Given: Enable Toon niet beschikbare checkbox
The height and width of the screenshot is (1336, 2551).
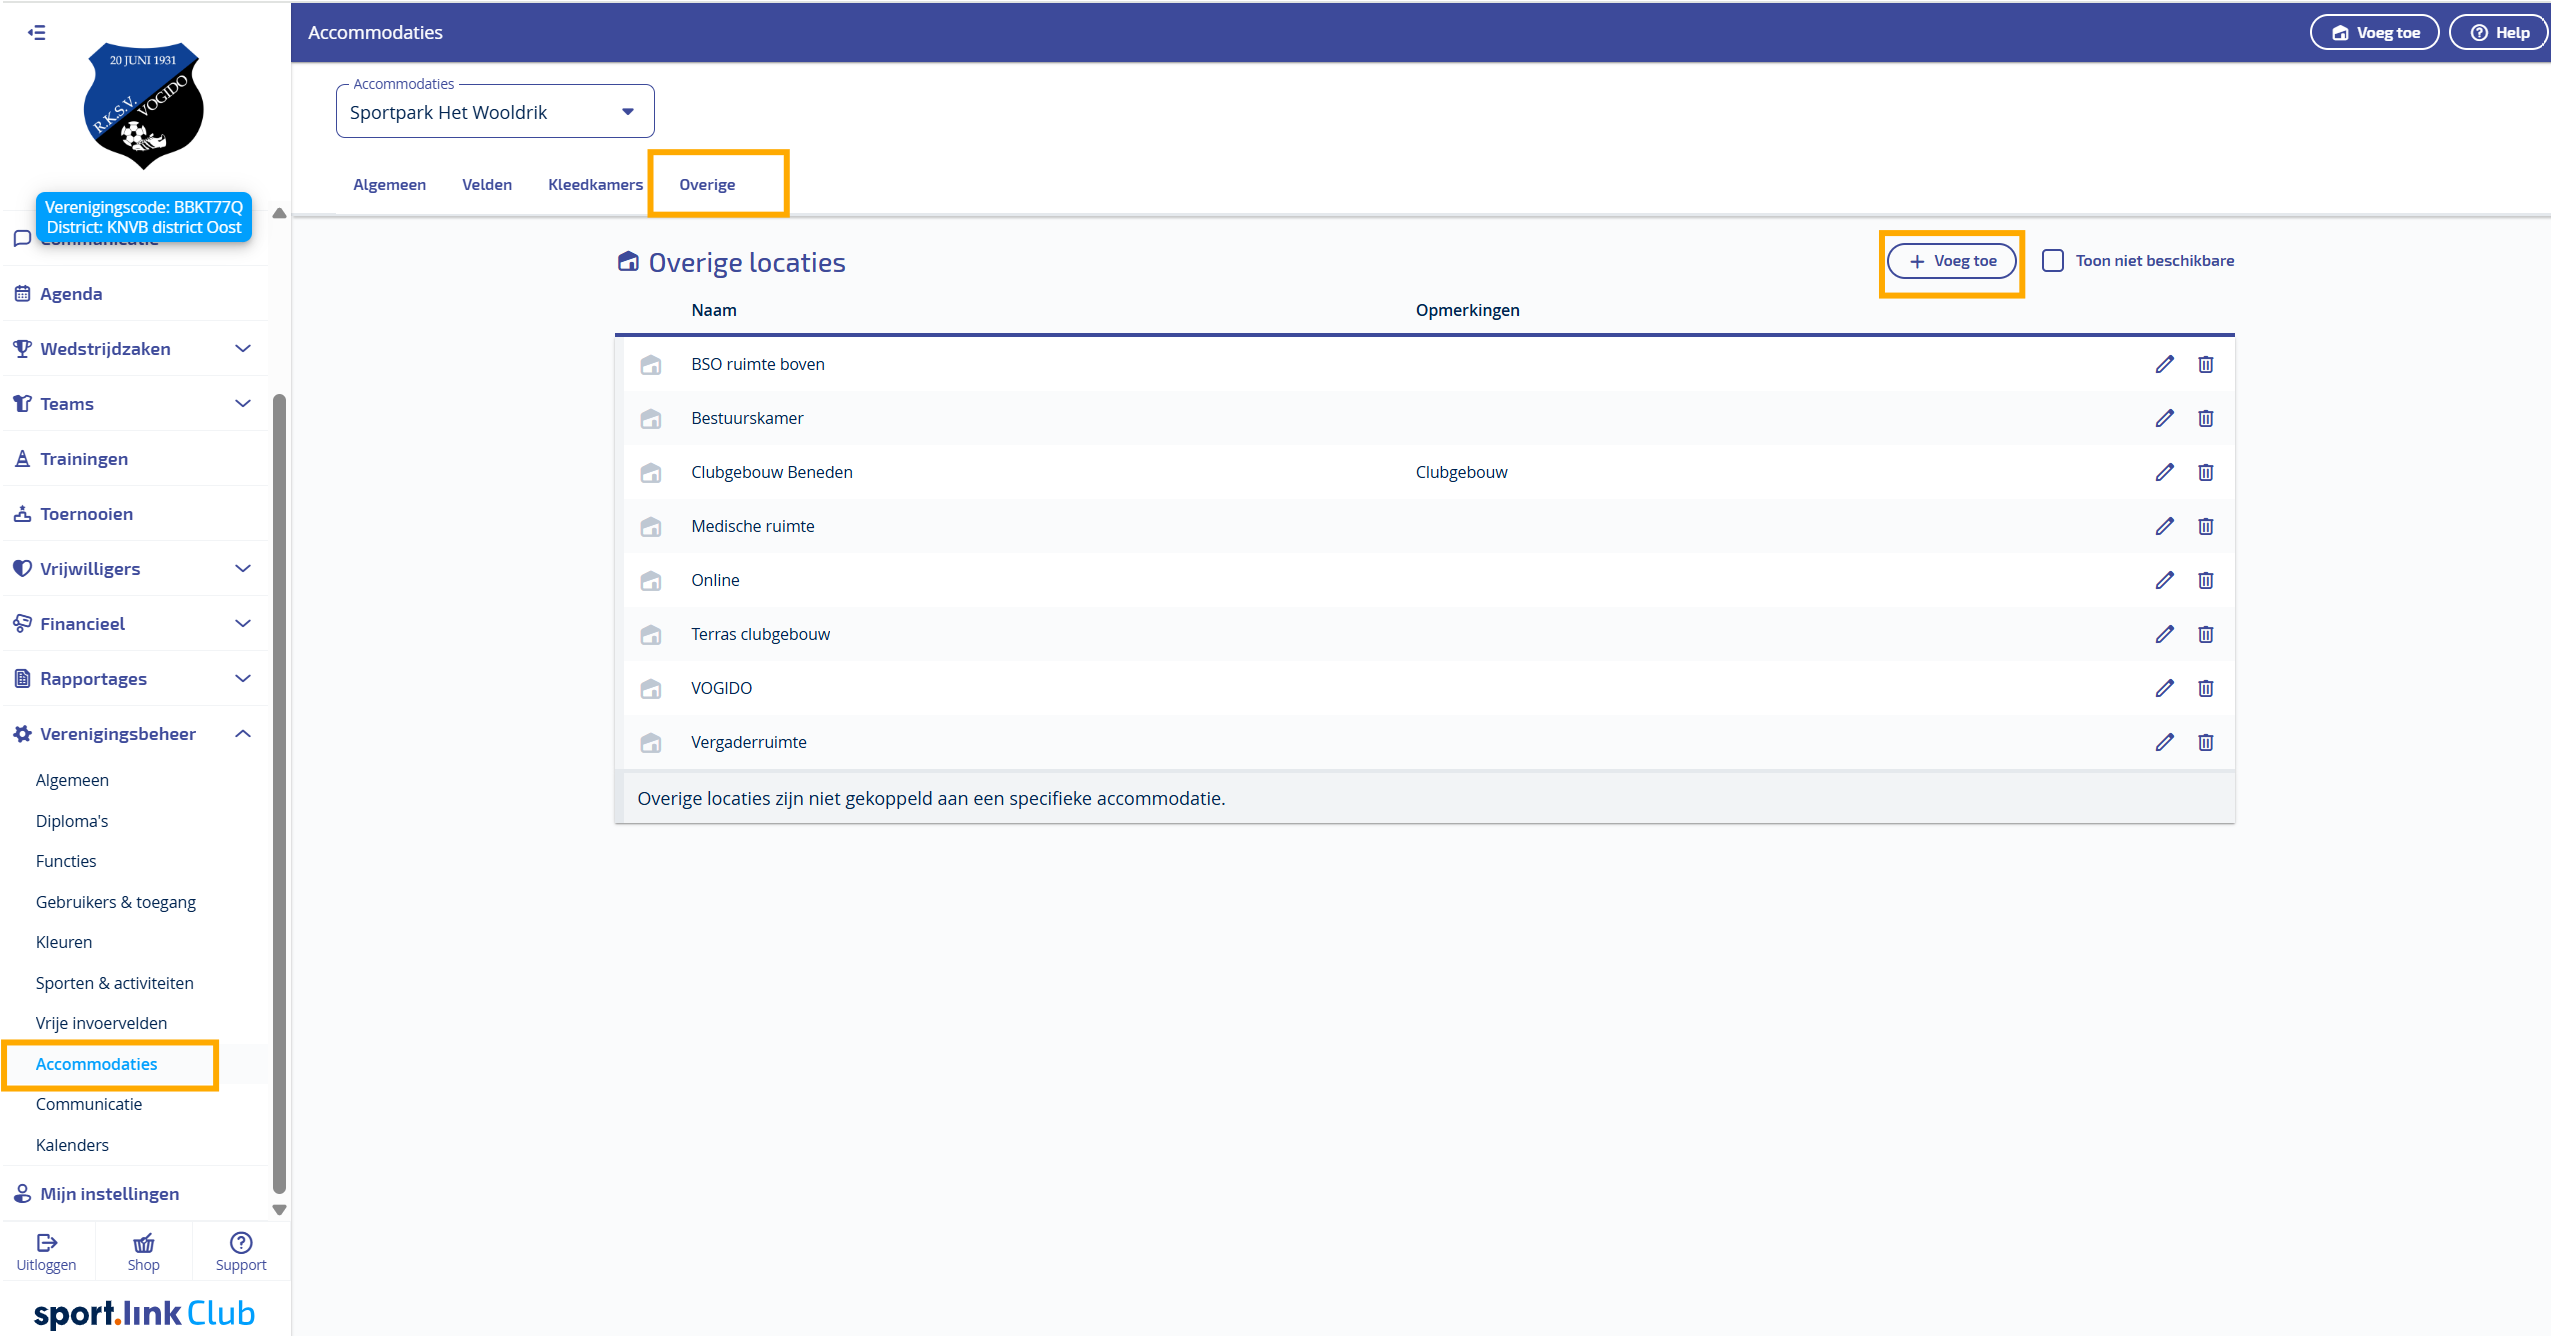Looking at the screenshot, I should pyautogui.click(x=2052, y=261).
